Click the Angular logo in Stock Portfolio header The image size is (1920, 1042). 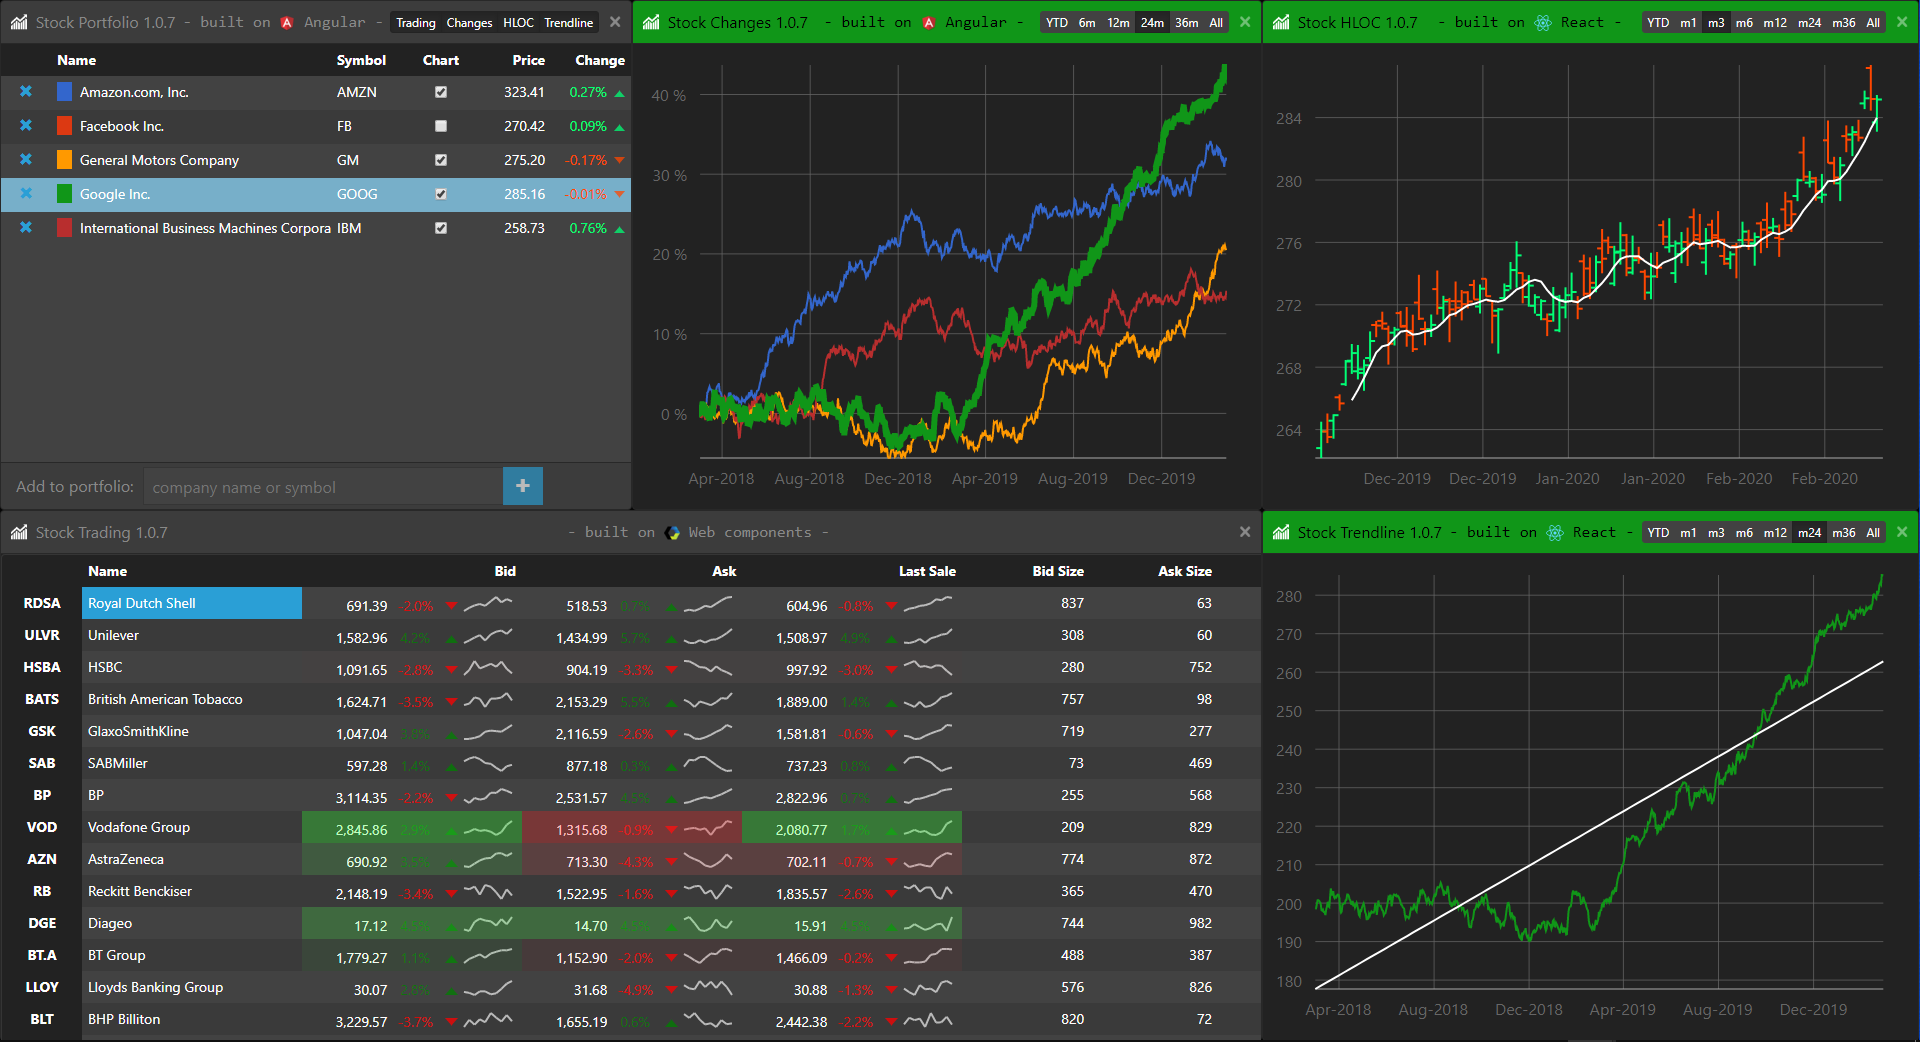pos(287,22)
